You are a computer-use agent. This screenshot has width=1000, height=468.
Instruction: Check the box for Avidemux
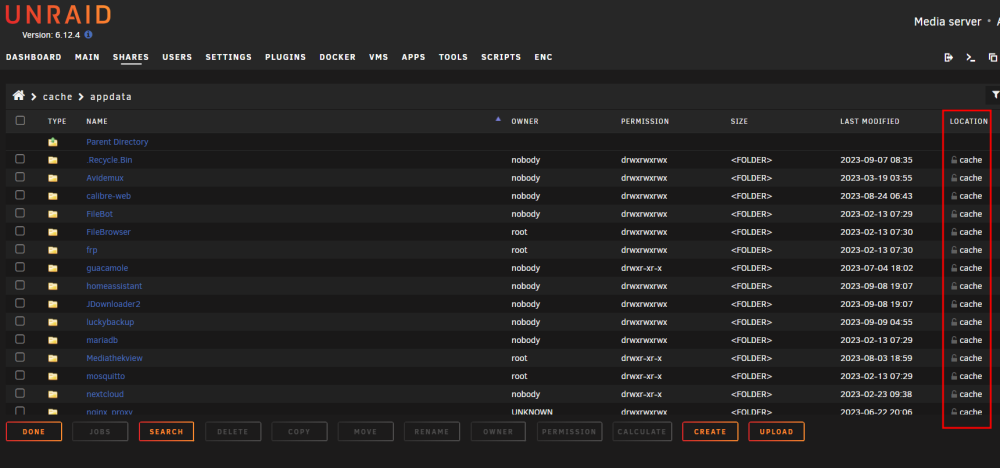pos(20,177)
